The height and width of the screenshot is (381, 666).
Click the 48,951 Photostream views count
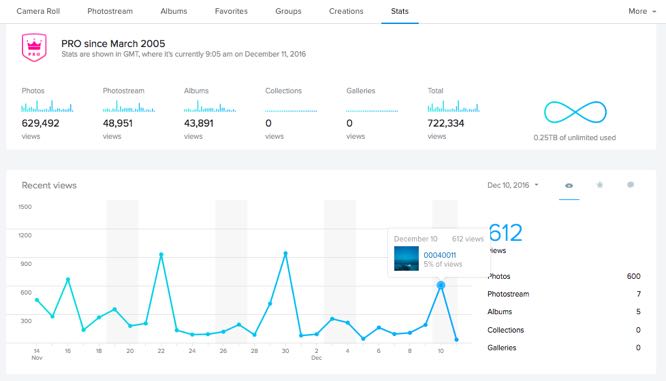point(118,123)
